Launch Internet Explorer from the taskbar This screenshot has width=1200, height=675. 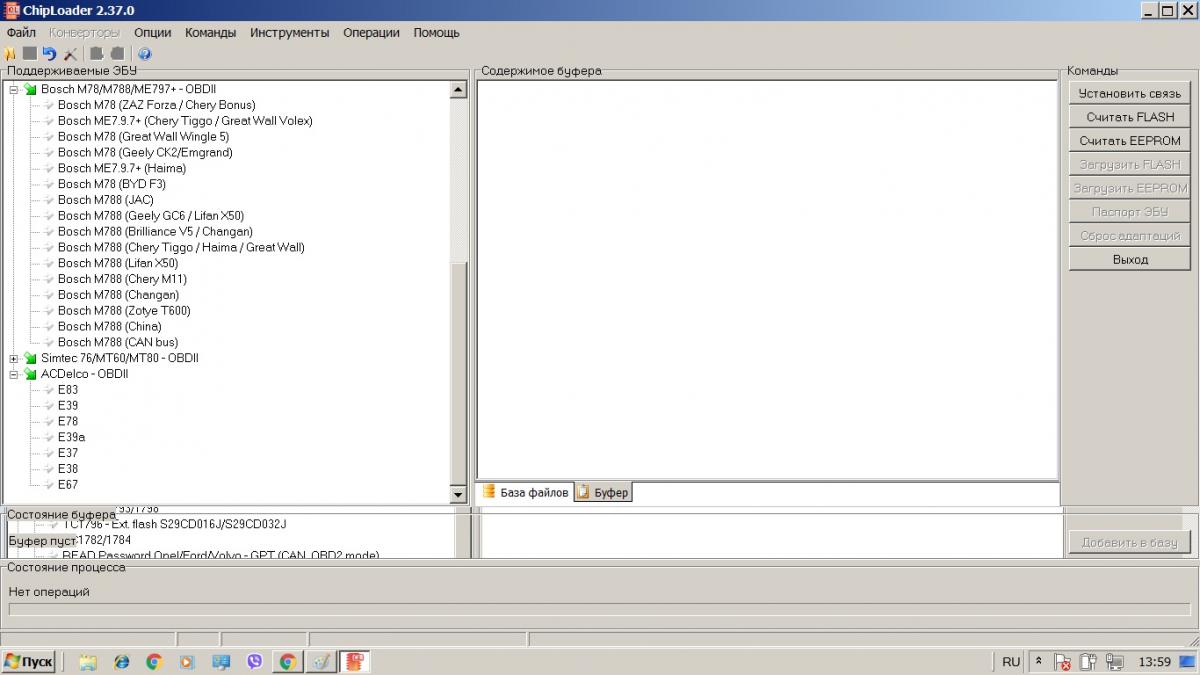[x=122, y=662]
